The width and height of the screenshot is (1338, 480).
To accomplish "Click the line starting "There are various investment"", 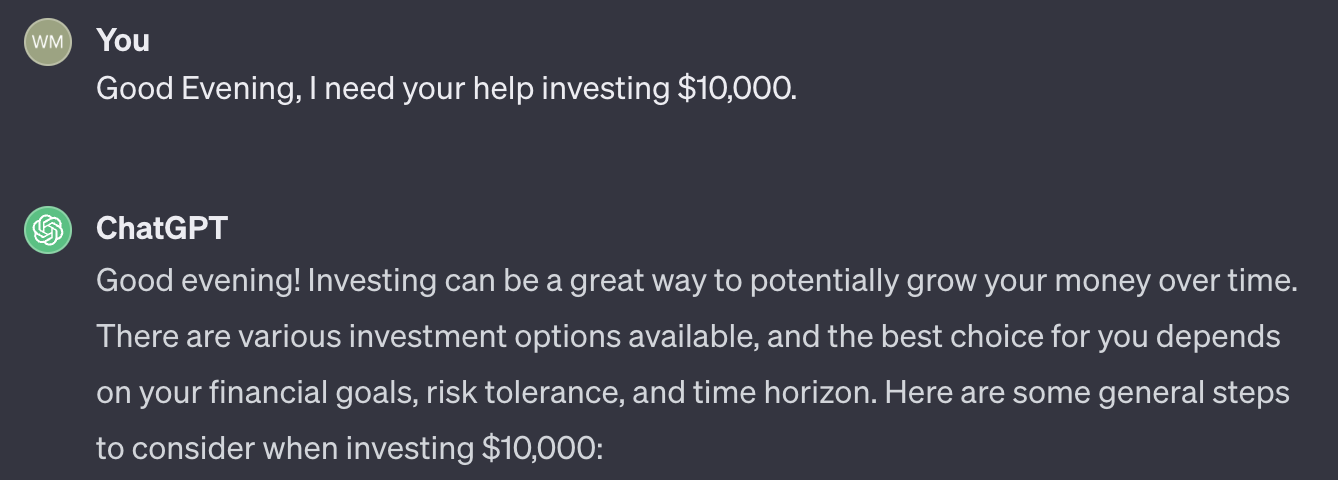I will [688, 337].
